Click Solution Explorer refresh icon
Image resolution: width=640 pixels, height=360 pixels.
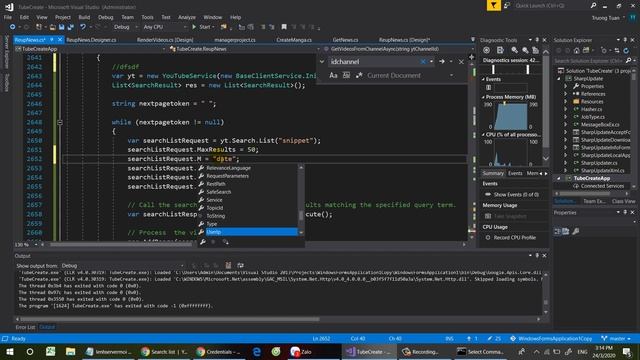[x=626, y=51]
